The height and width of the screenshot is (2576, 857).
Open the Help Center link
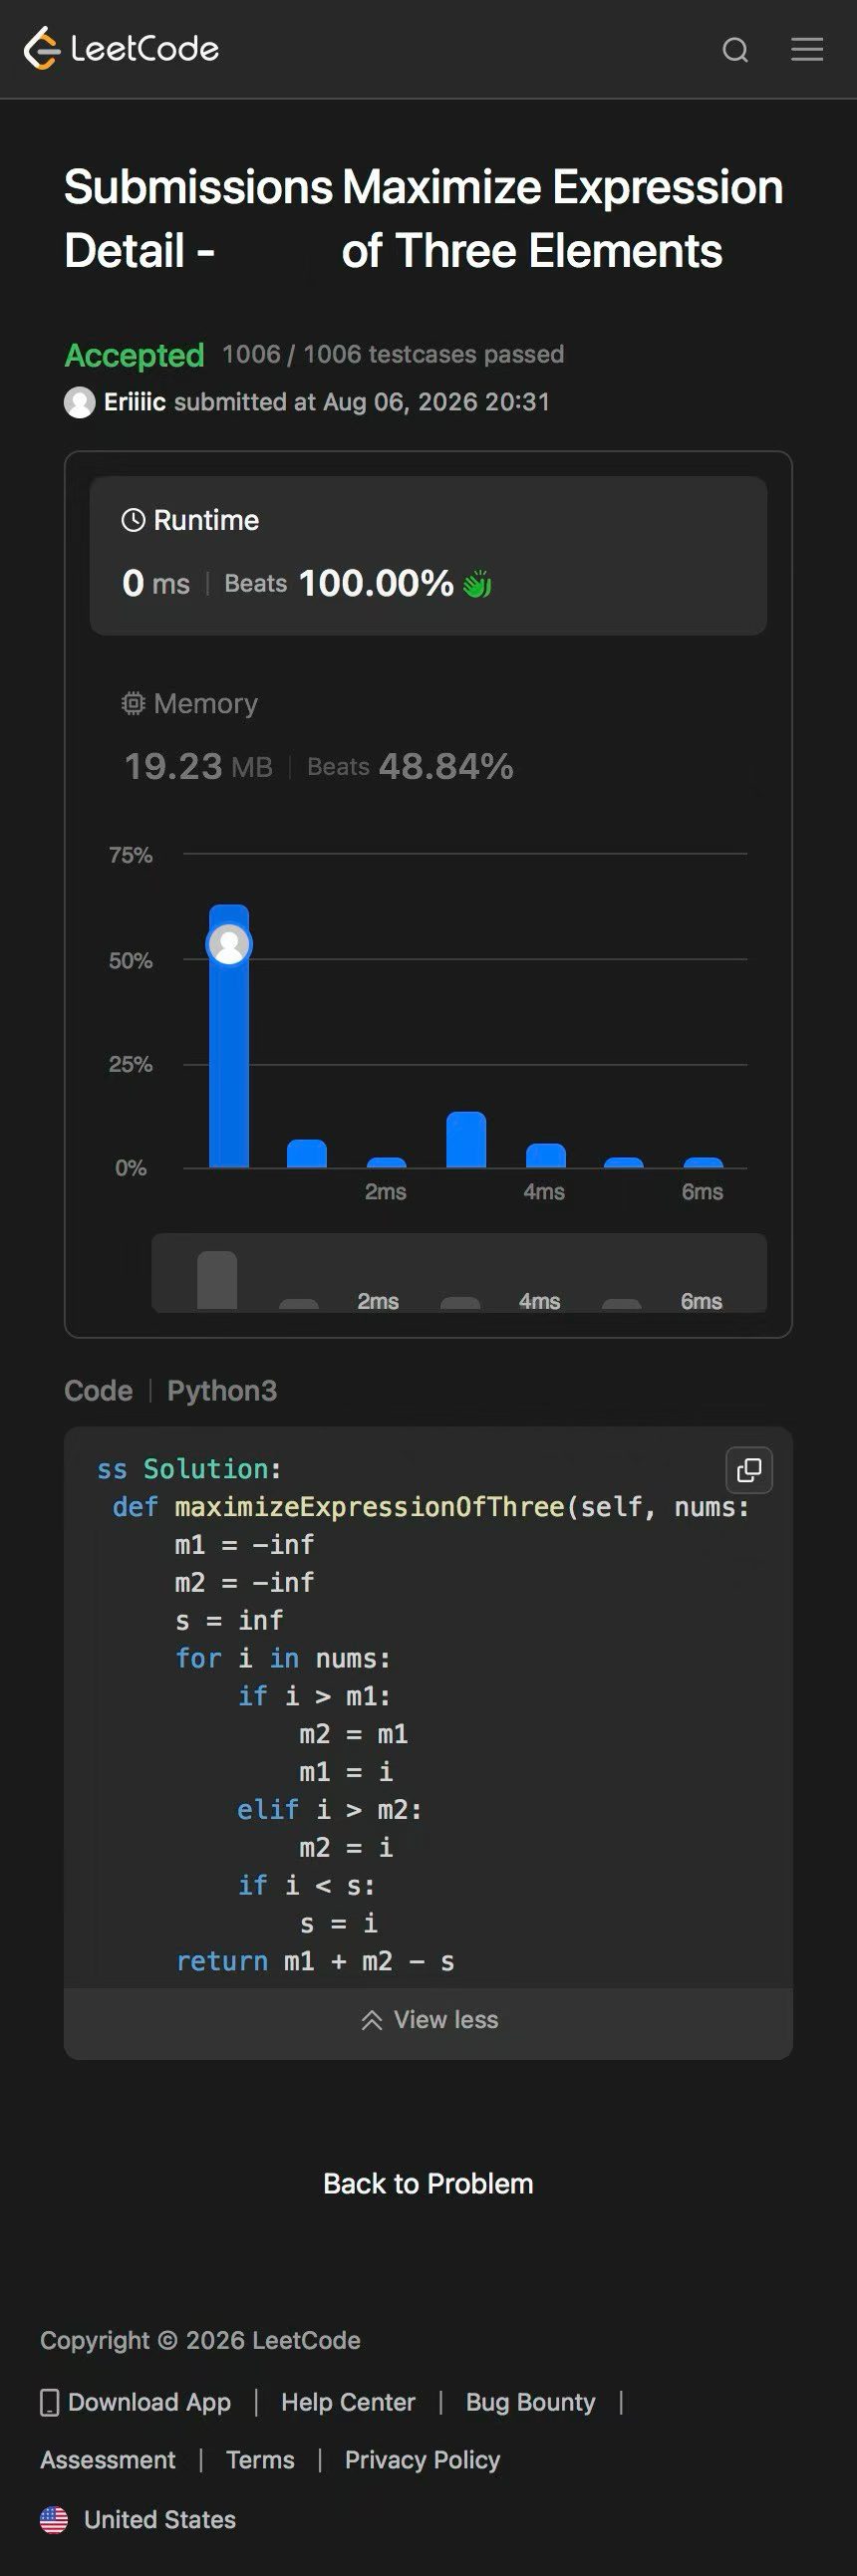[x=348, y=2402]
